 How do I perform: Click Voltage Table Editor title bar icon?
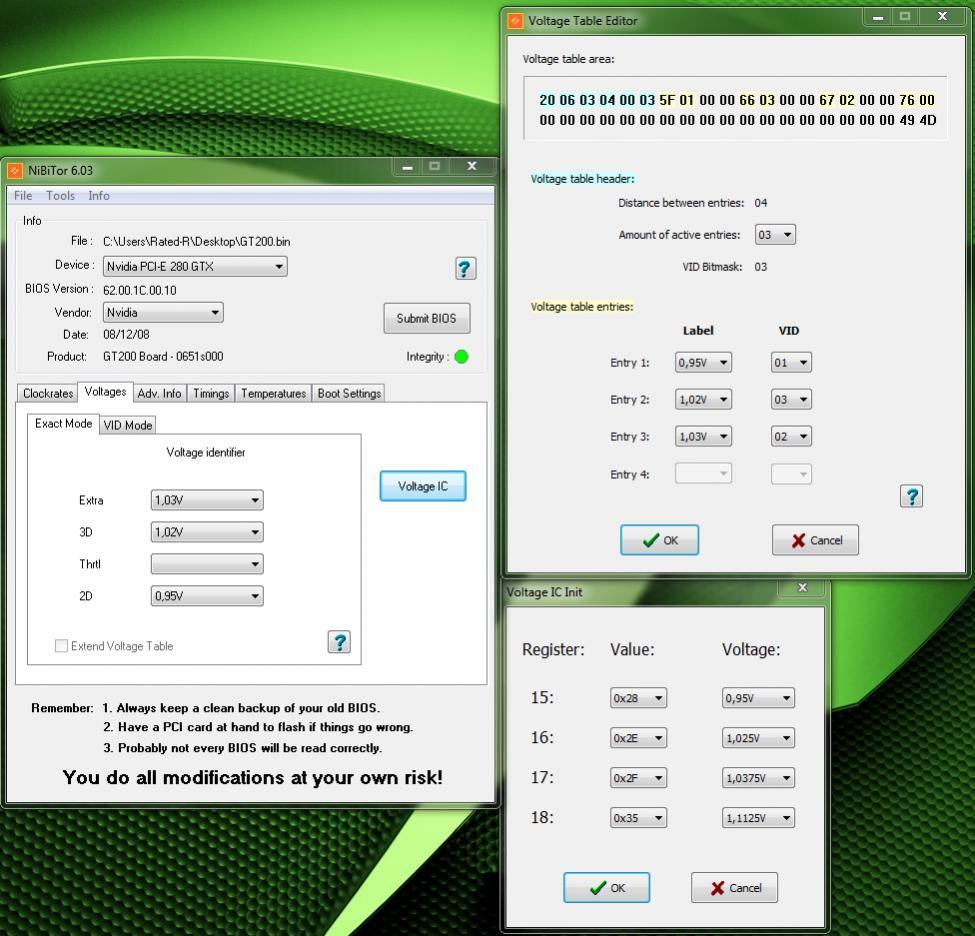pos(515,21)
